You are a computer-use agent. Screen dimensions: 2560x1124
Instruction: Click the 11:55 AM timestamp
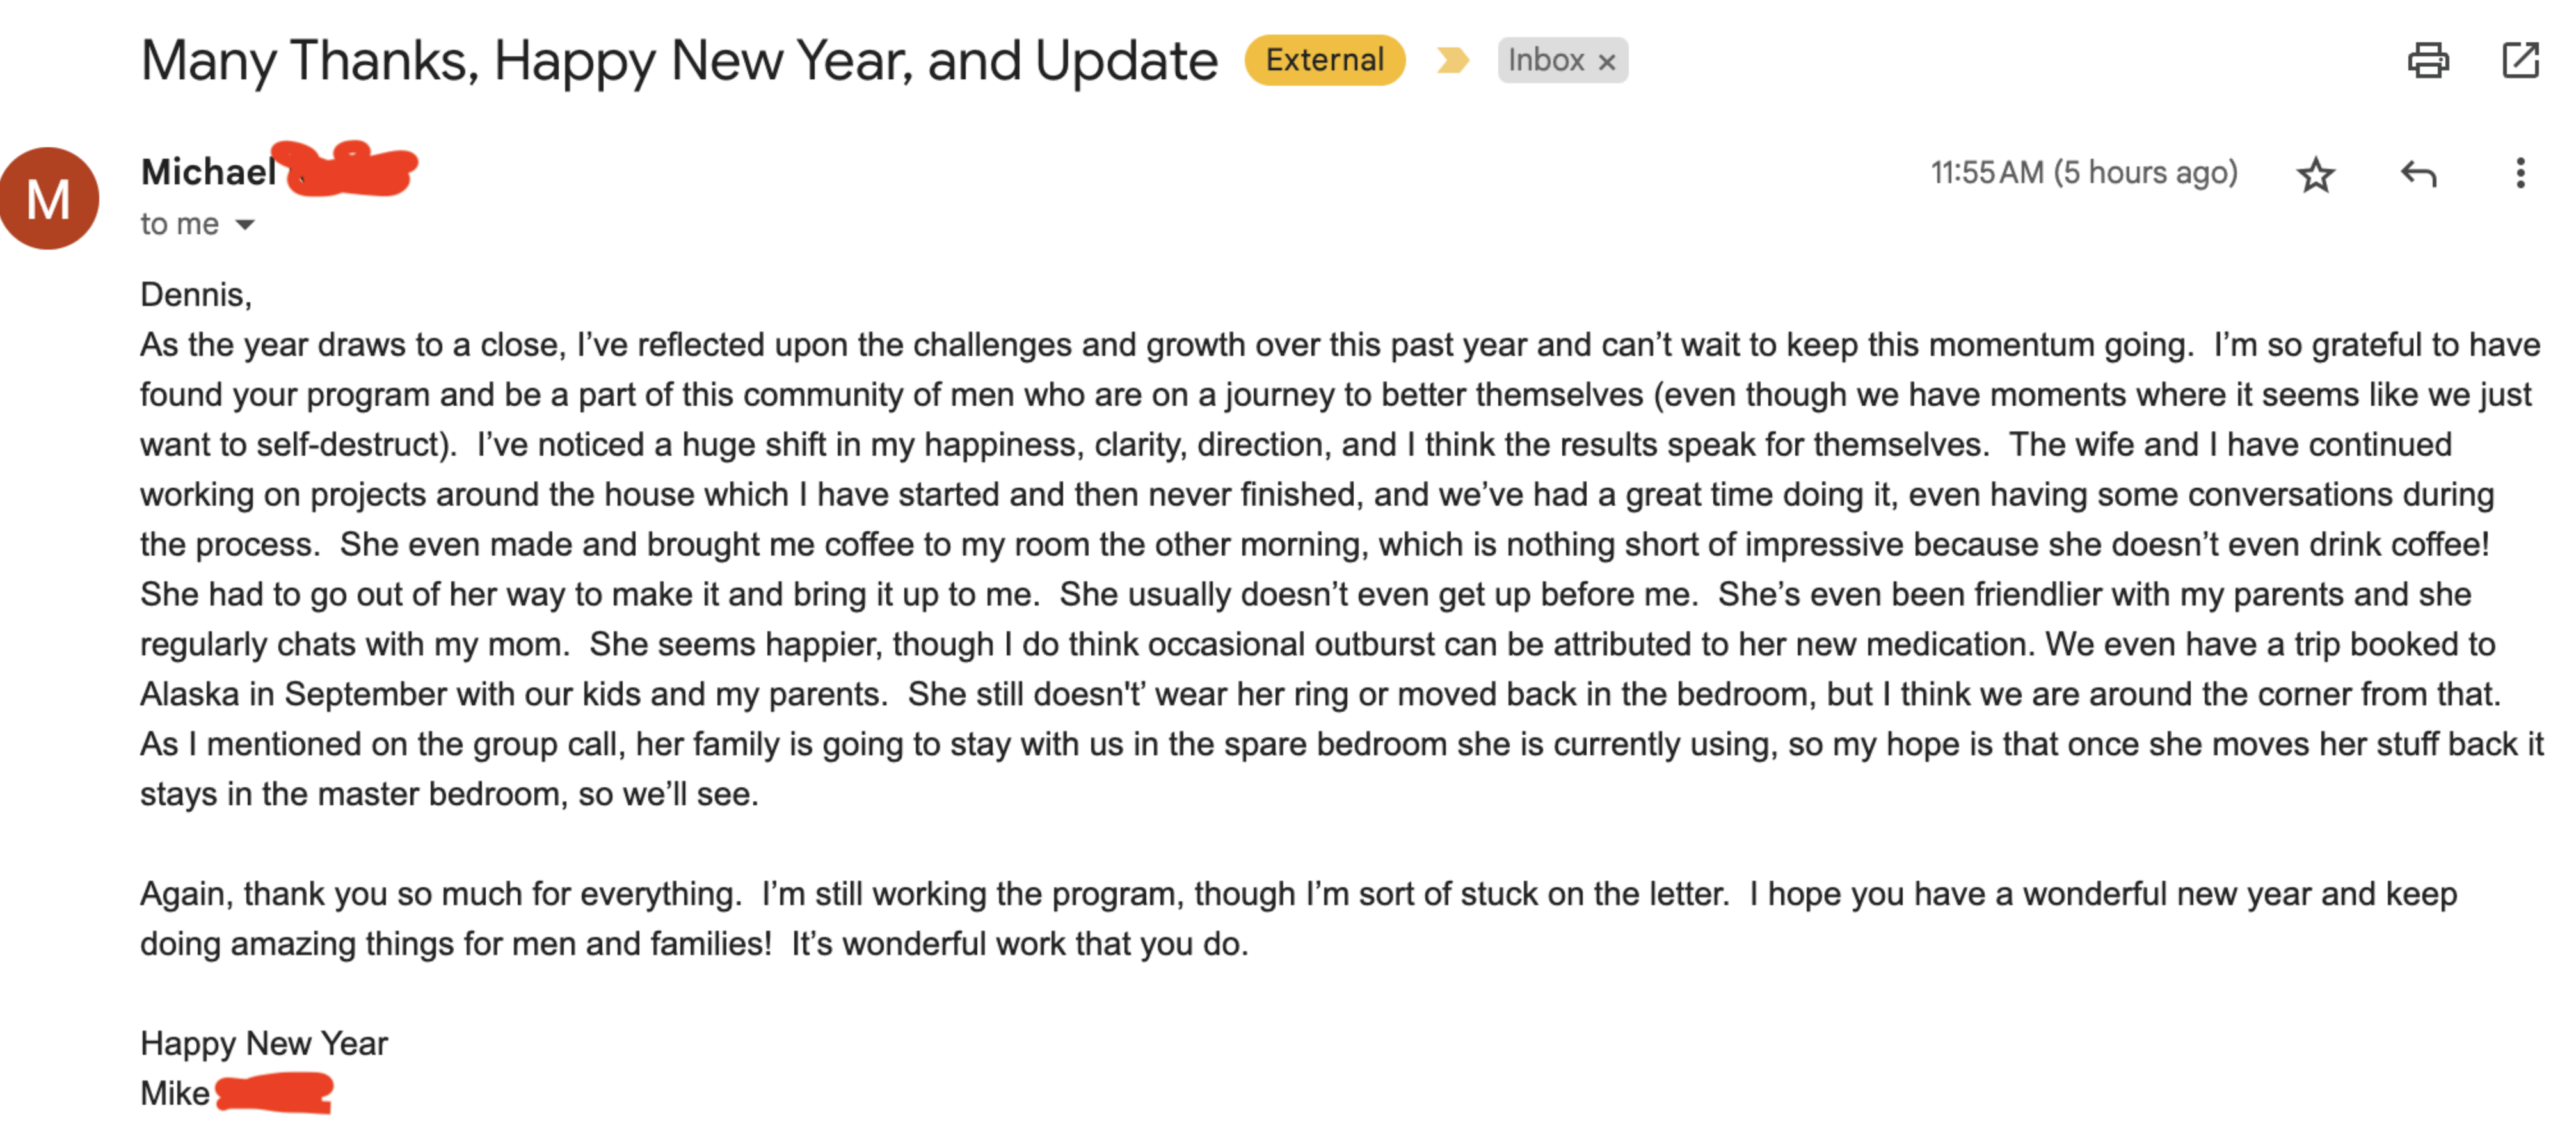[2083, 173]
